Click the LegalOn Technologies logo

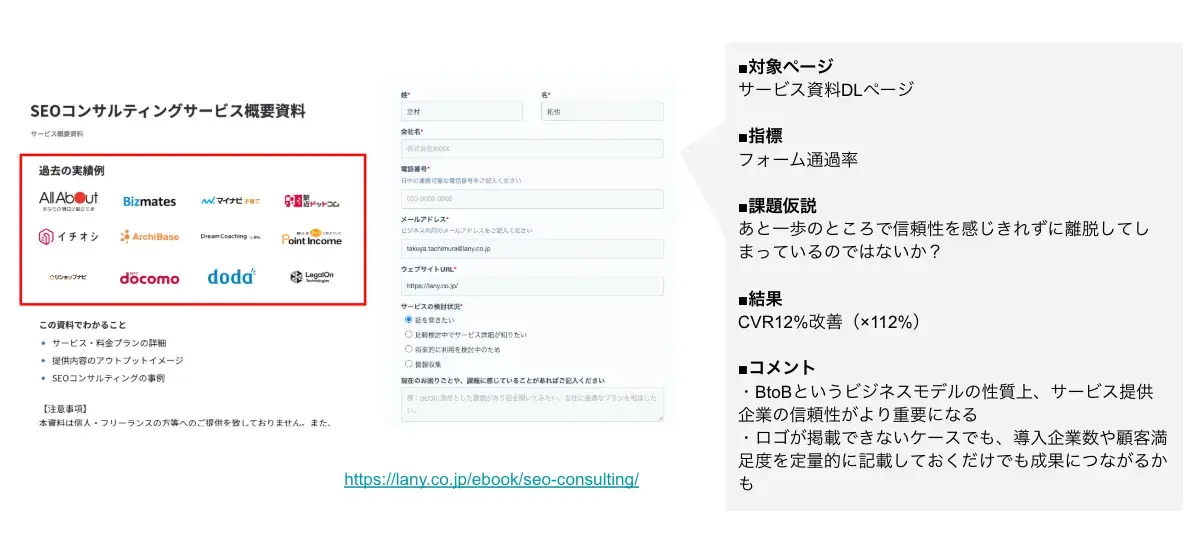[x=310, y=277]
